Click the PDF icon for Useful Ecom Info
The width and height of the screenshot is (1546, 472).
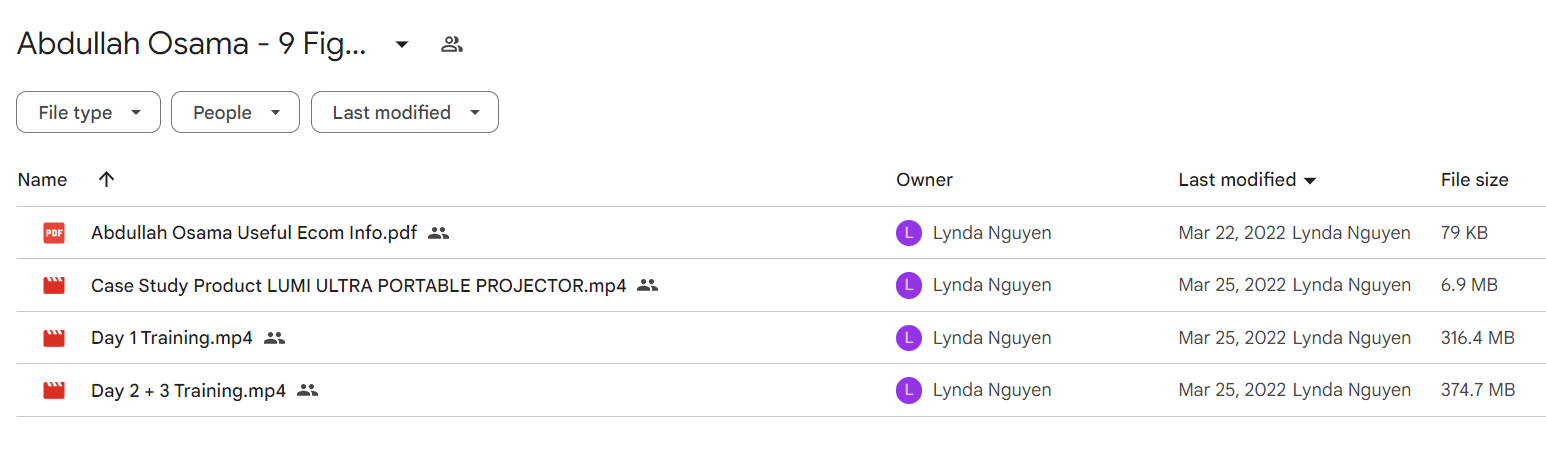pyautogui.click(x=54, y=233)
